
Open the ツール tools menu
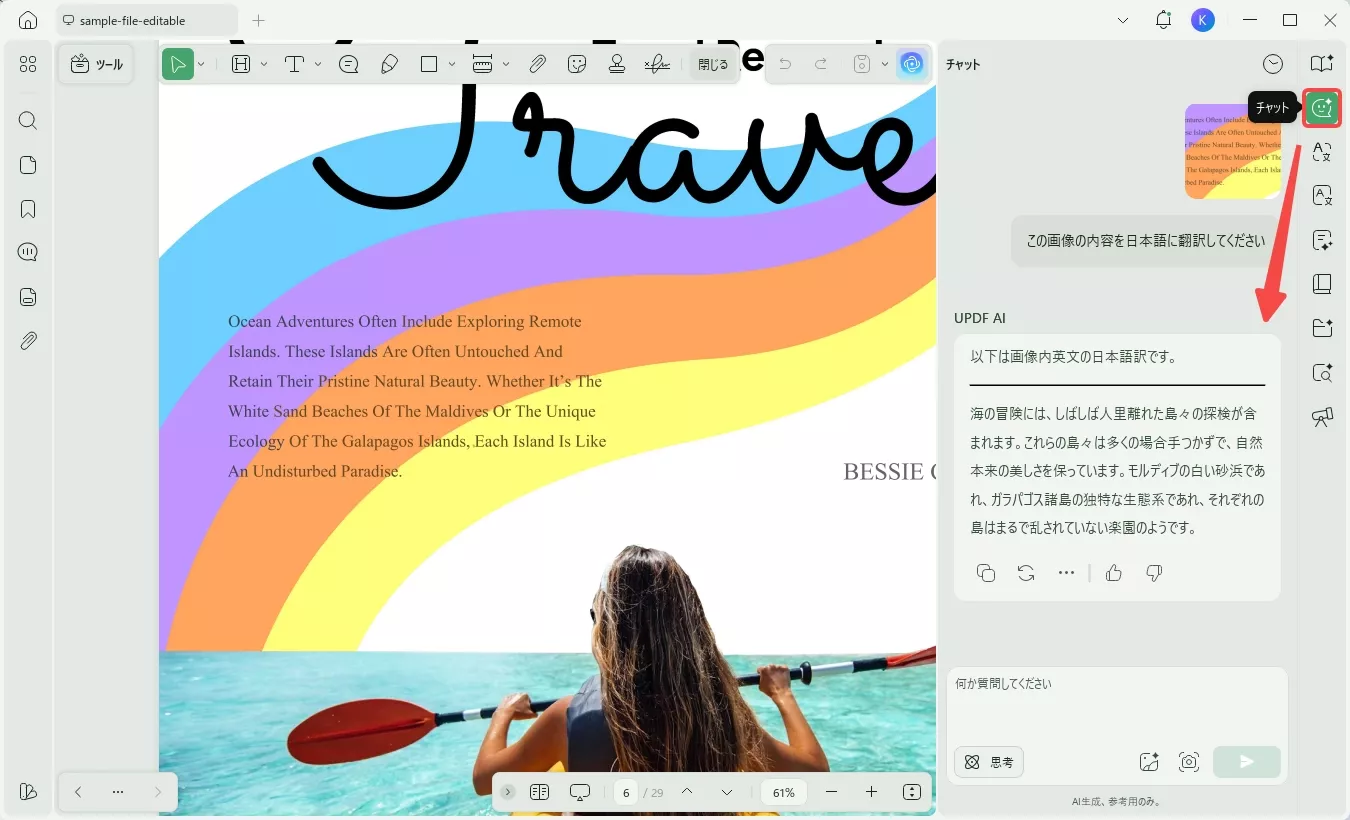click(96, 64)
